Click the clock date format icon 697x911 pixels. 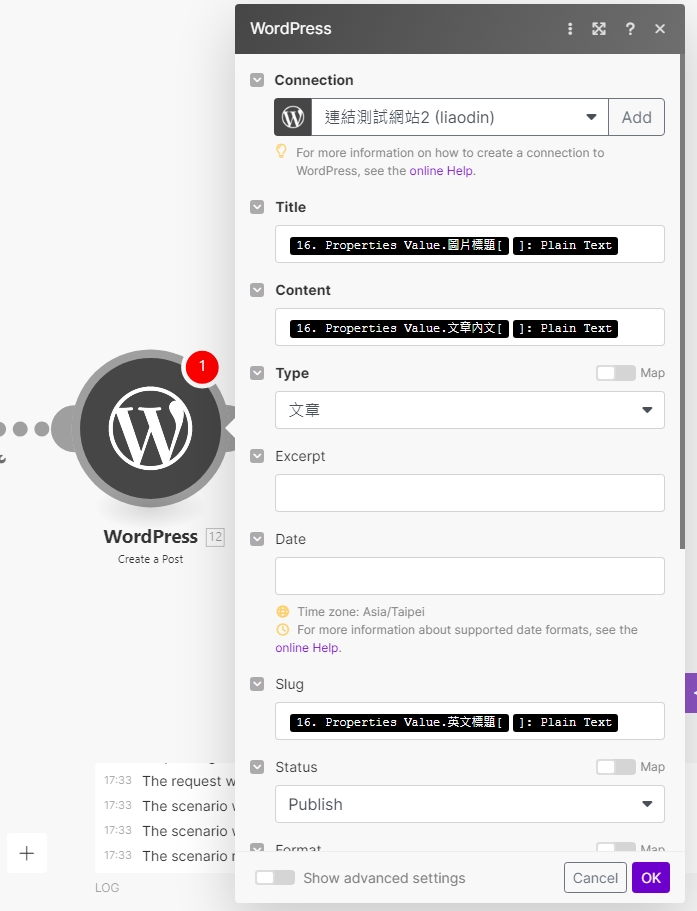tap(283, 629)
